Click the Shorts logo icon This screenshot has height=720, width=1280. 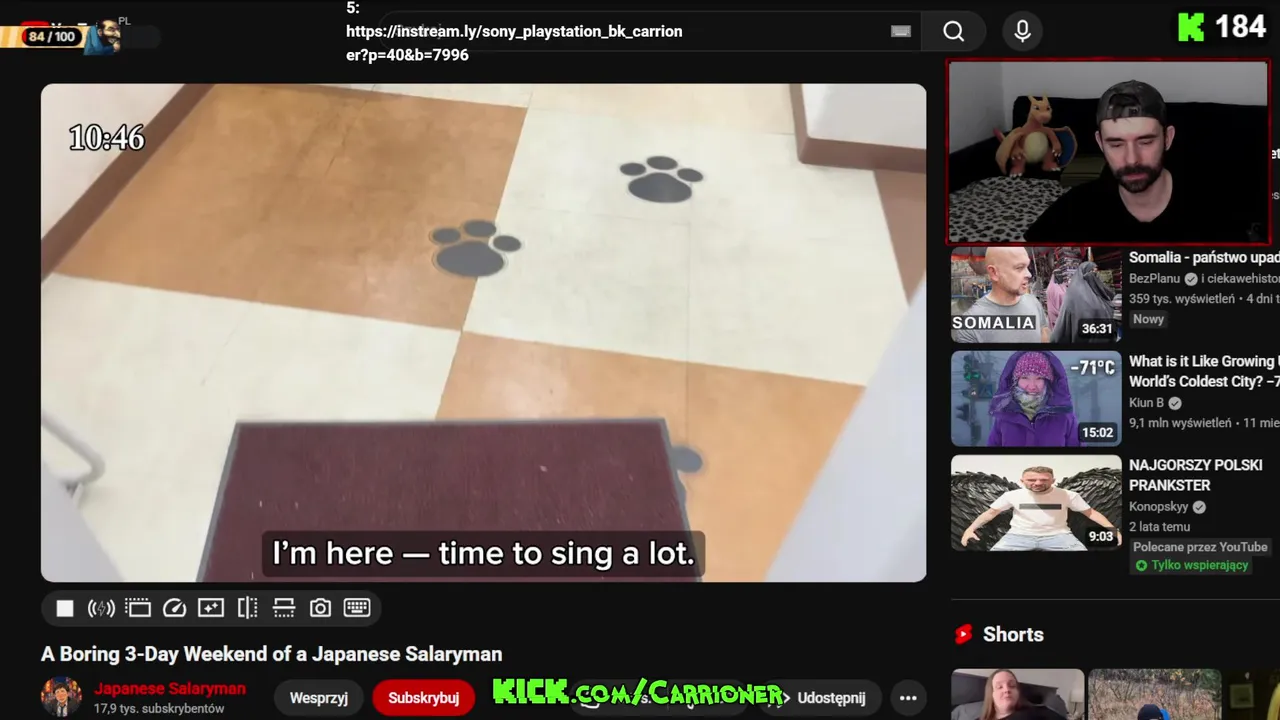click(964, 634)
